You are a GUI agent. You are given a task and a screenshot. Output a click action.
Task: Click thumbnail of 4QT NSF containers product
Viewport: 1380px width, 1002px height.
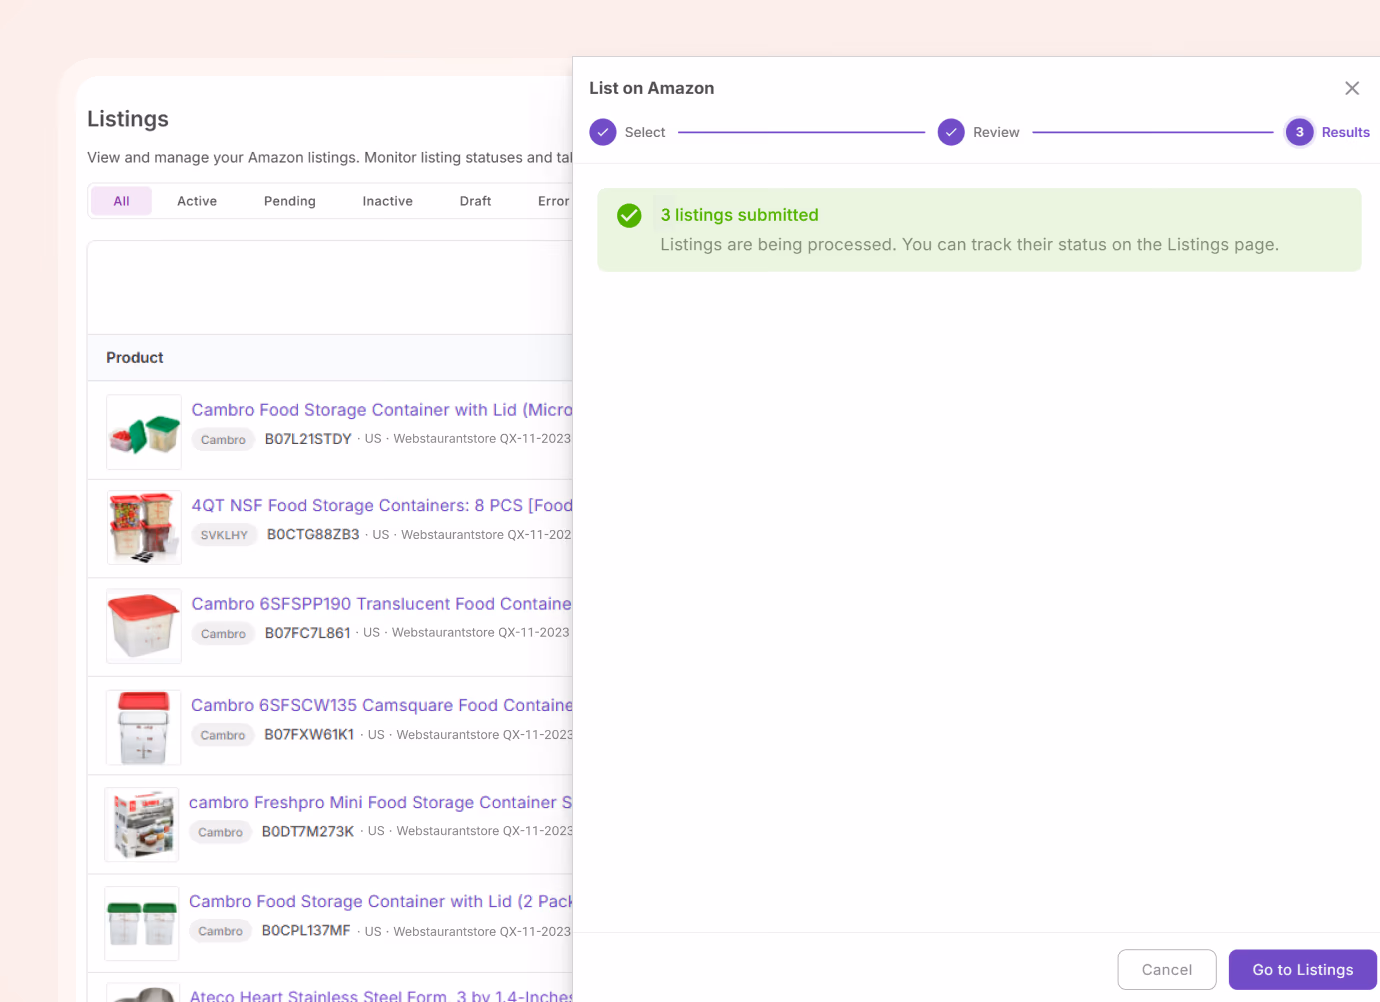[144, 527]
